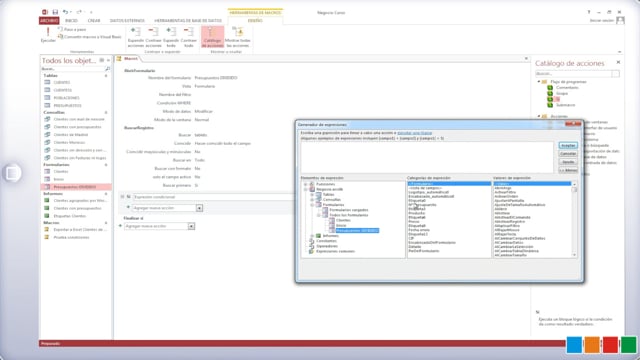The height and width of the screenshot is (360, 640).
Task: Select Expresiones comunes tree node
Action: (335, 251)
